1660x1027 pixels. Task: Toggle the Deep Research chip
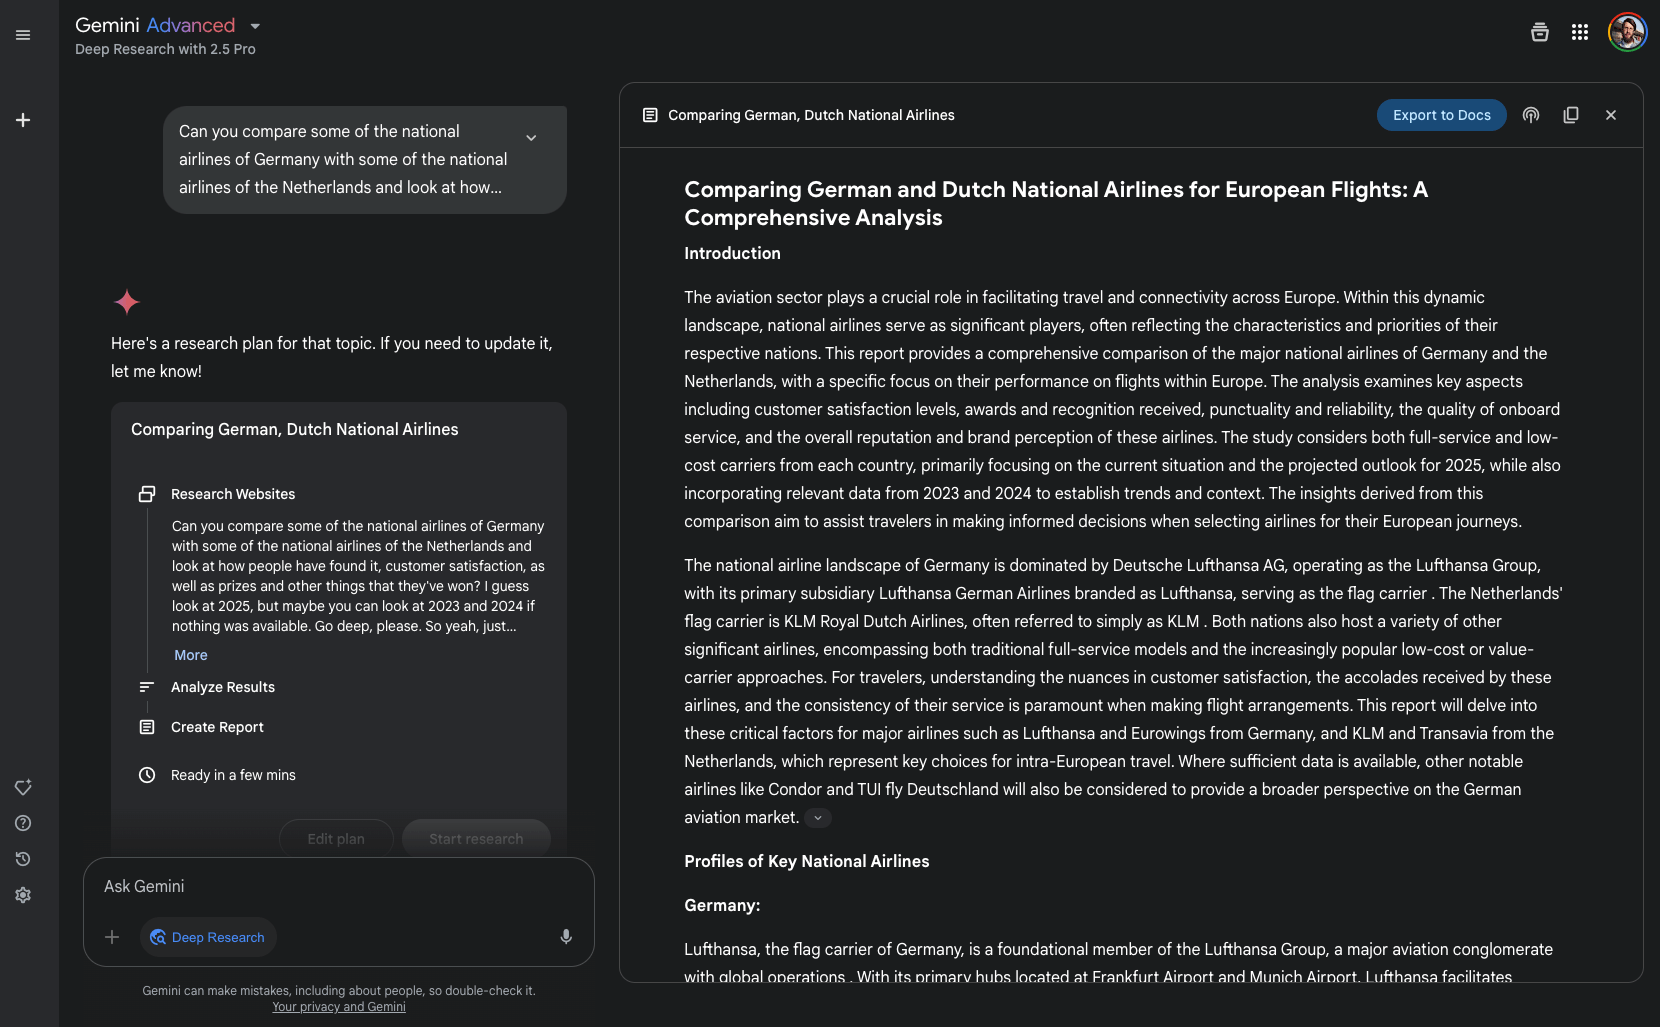click(x=208, y=937)
